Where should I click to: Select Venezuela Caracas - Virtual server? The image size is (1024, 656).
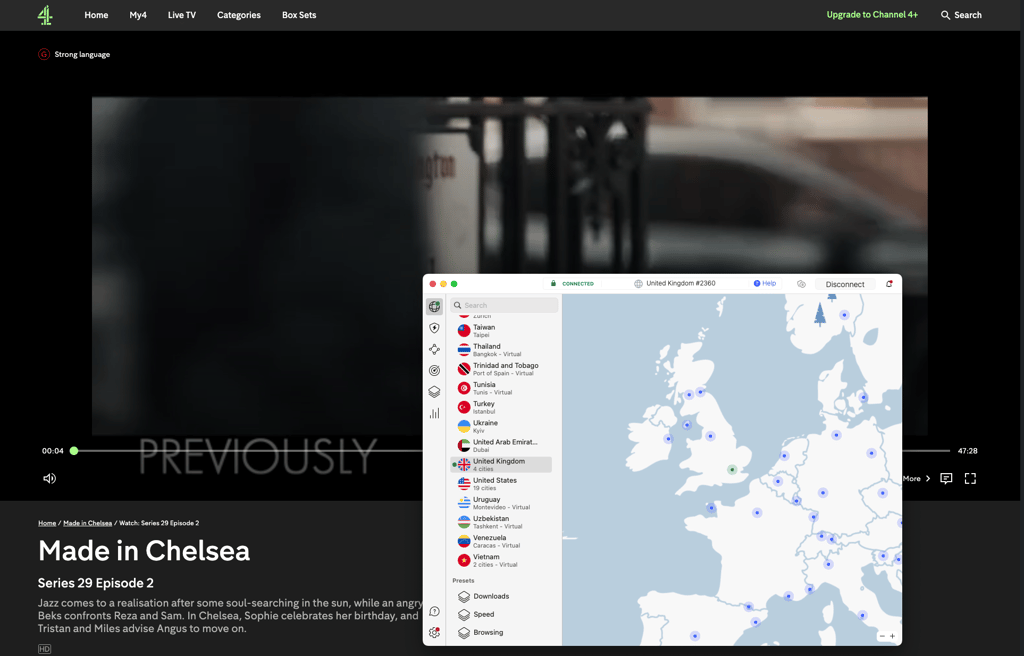(501, 541)
